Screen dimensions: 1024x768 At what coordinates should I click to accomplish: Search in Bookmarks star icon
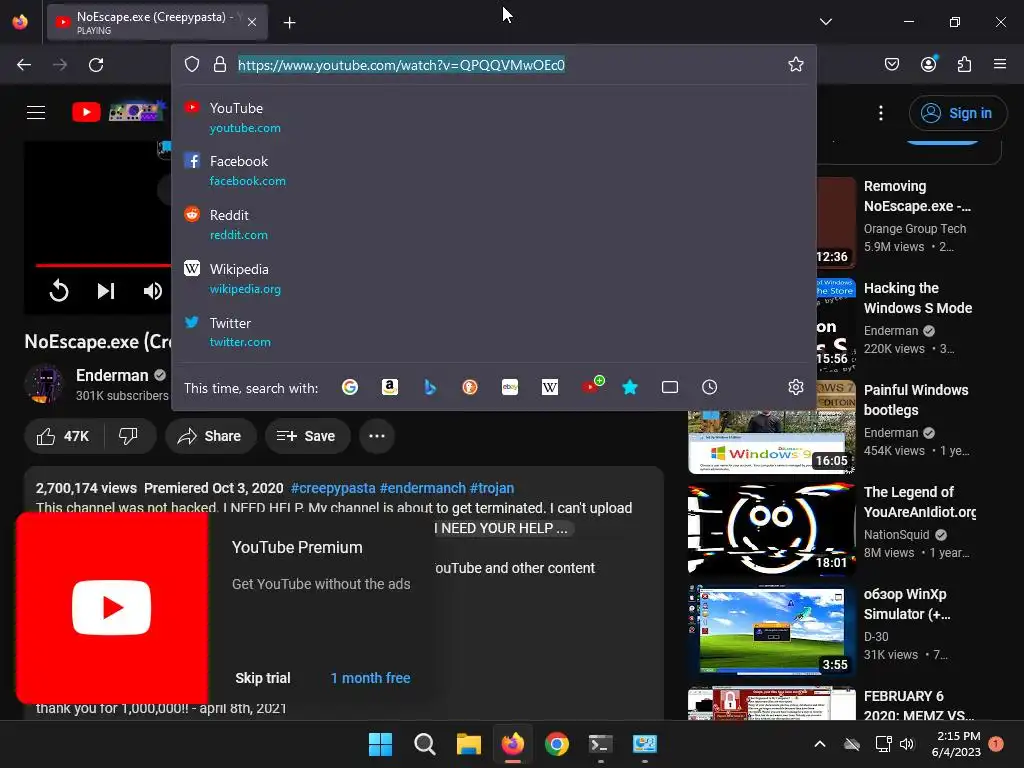tap(630, 387)
